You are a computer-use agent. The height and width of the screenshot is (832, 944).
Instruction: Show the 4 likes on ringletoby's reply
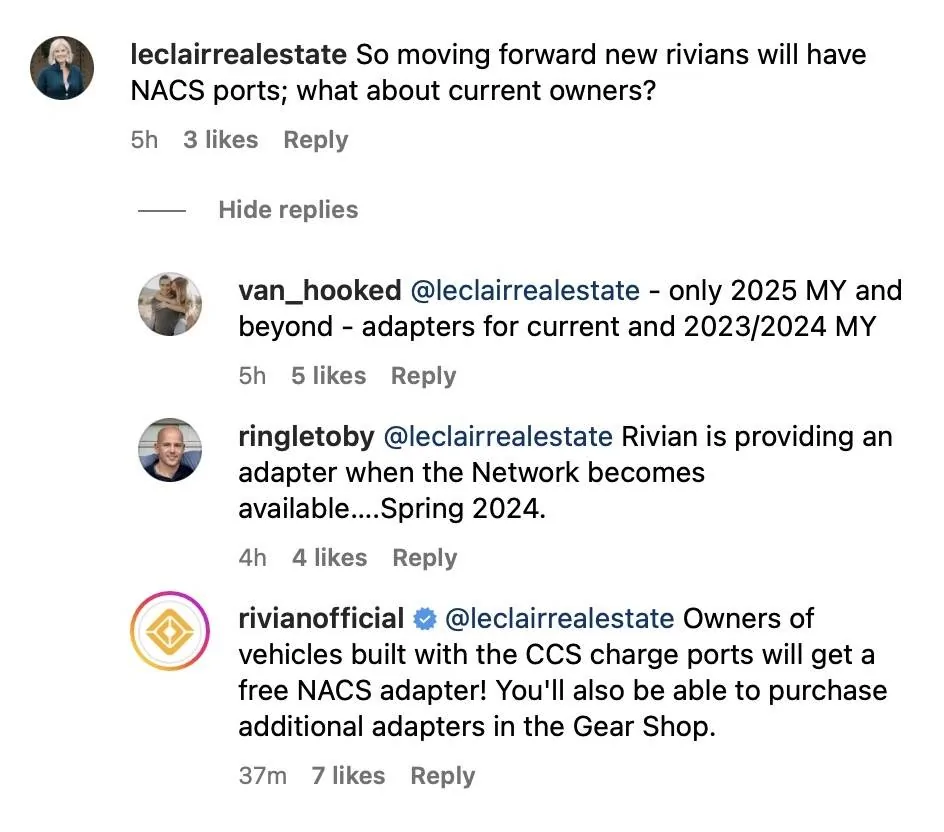(329, 558)
